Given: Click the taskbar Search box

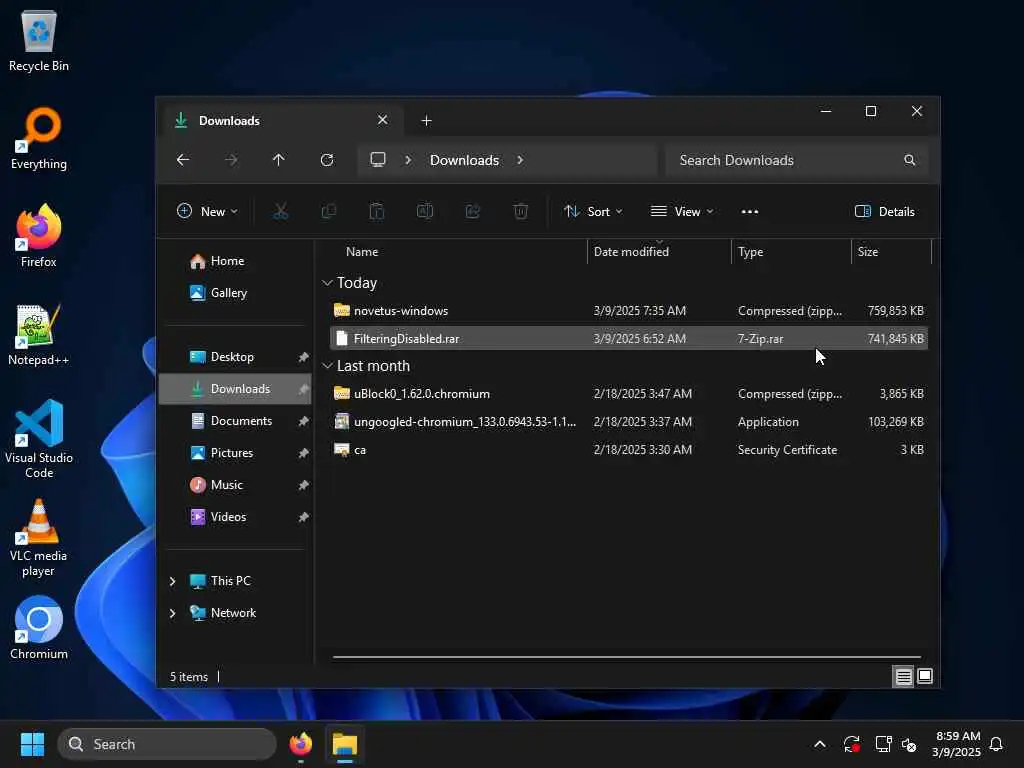Looking at the screenshot, I should pyautogui.click(x=167, y=744).
